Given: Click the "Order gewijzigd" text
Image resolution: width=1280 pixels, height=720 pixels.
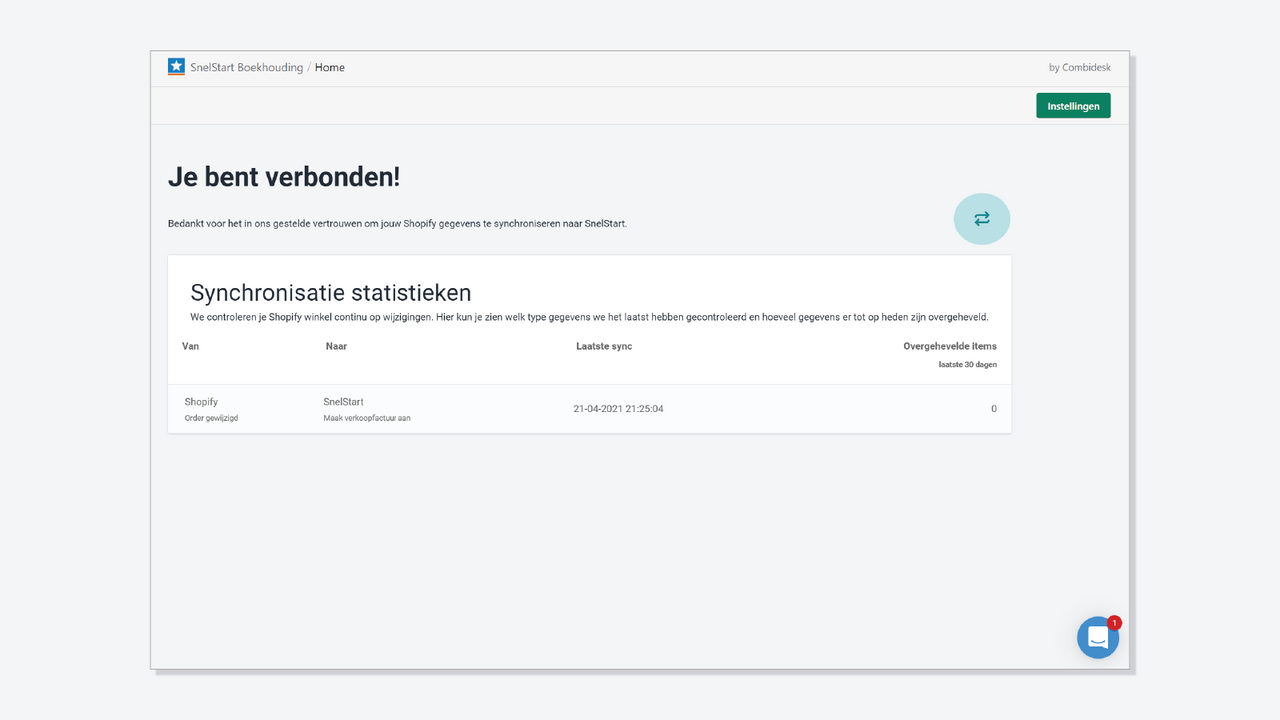Looking at the screenshot, I should [x=211, y=418].
